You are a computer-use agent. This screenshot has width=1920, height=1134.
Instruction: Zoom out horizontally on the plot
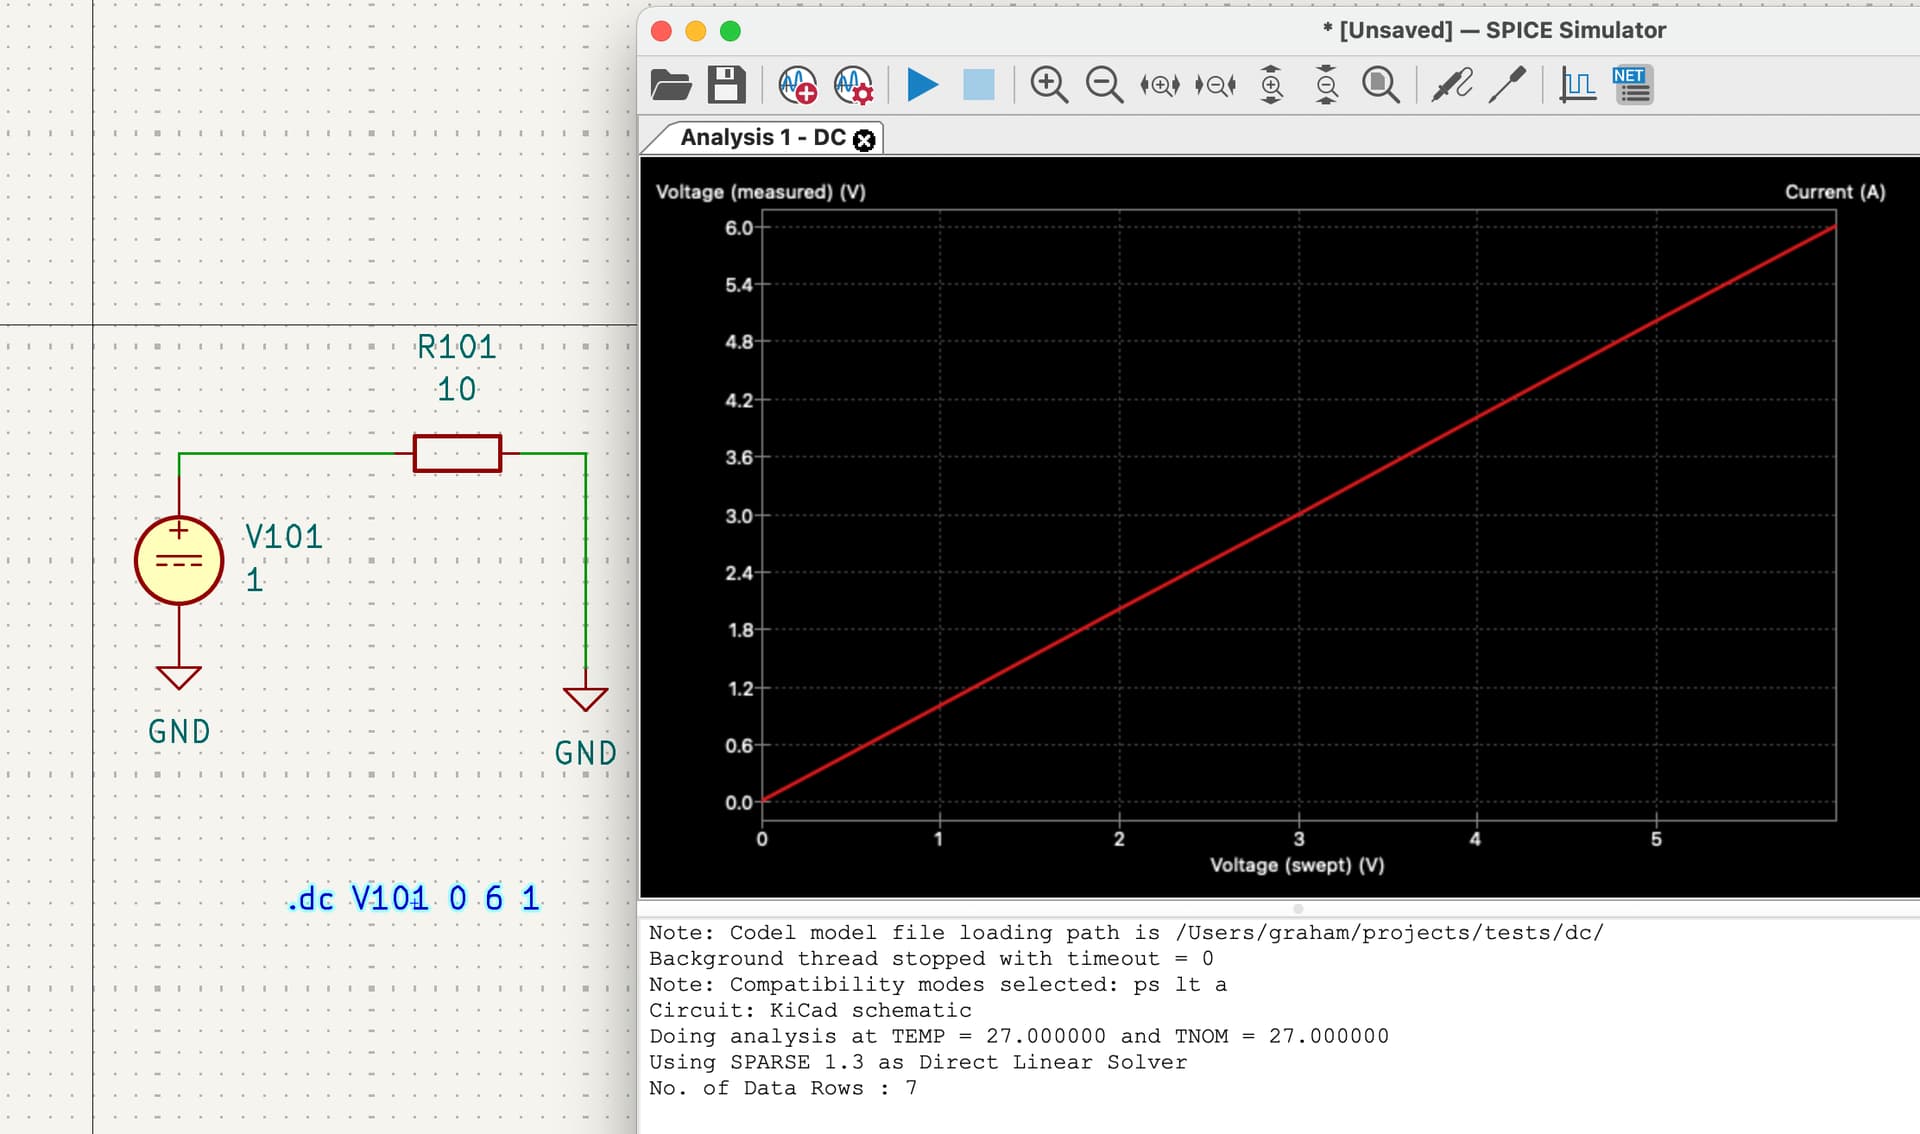coord(1215,85)
